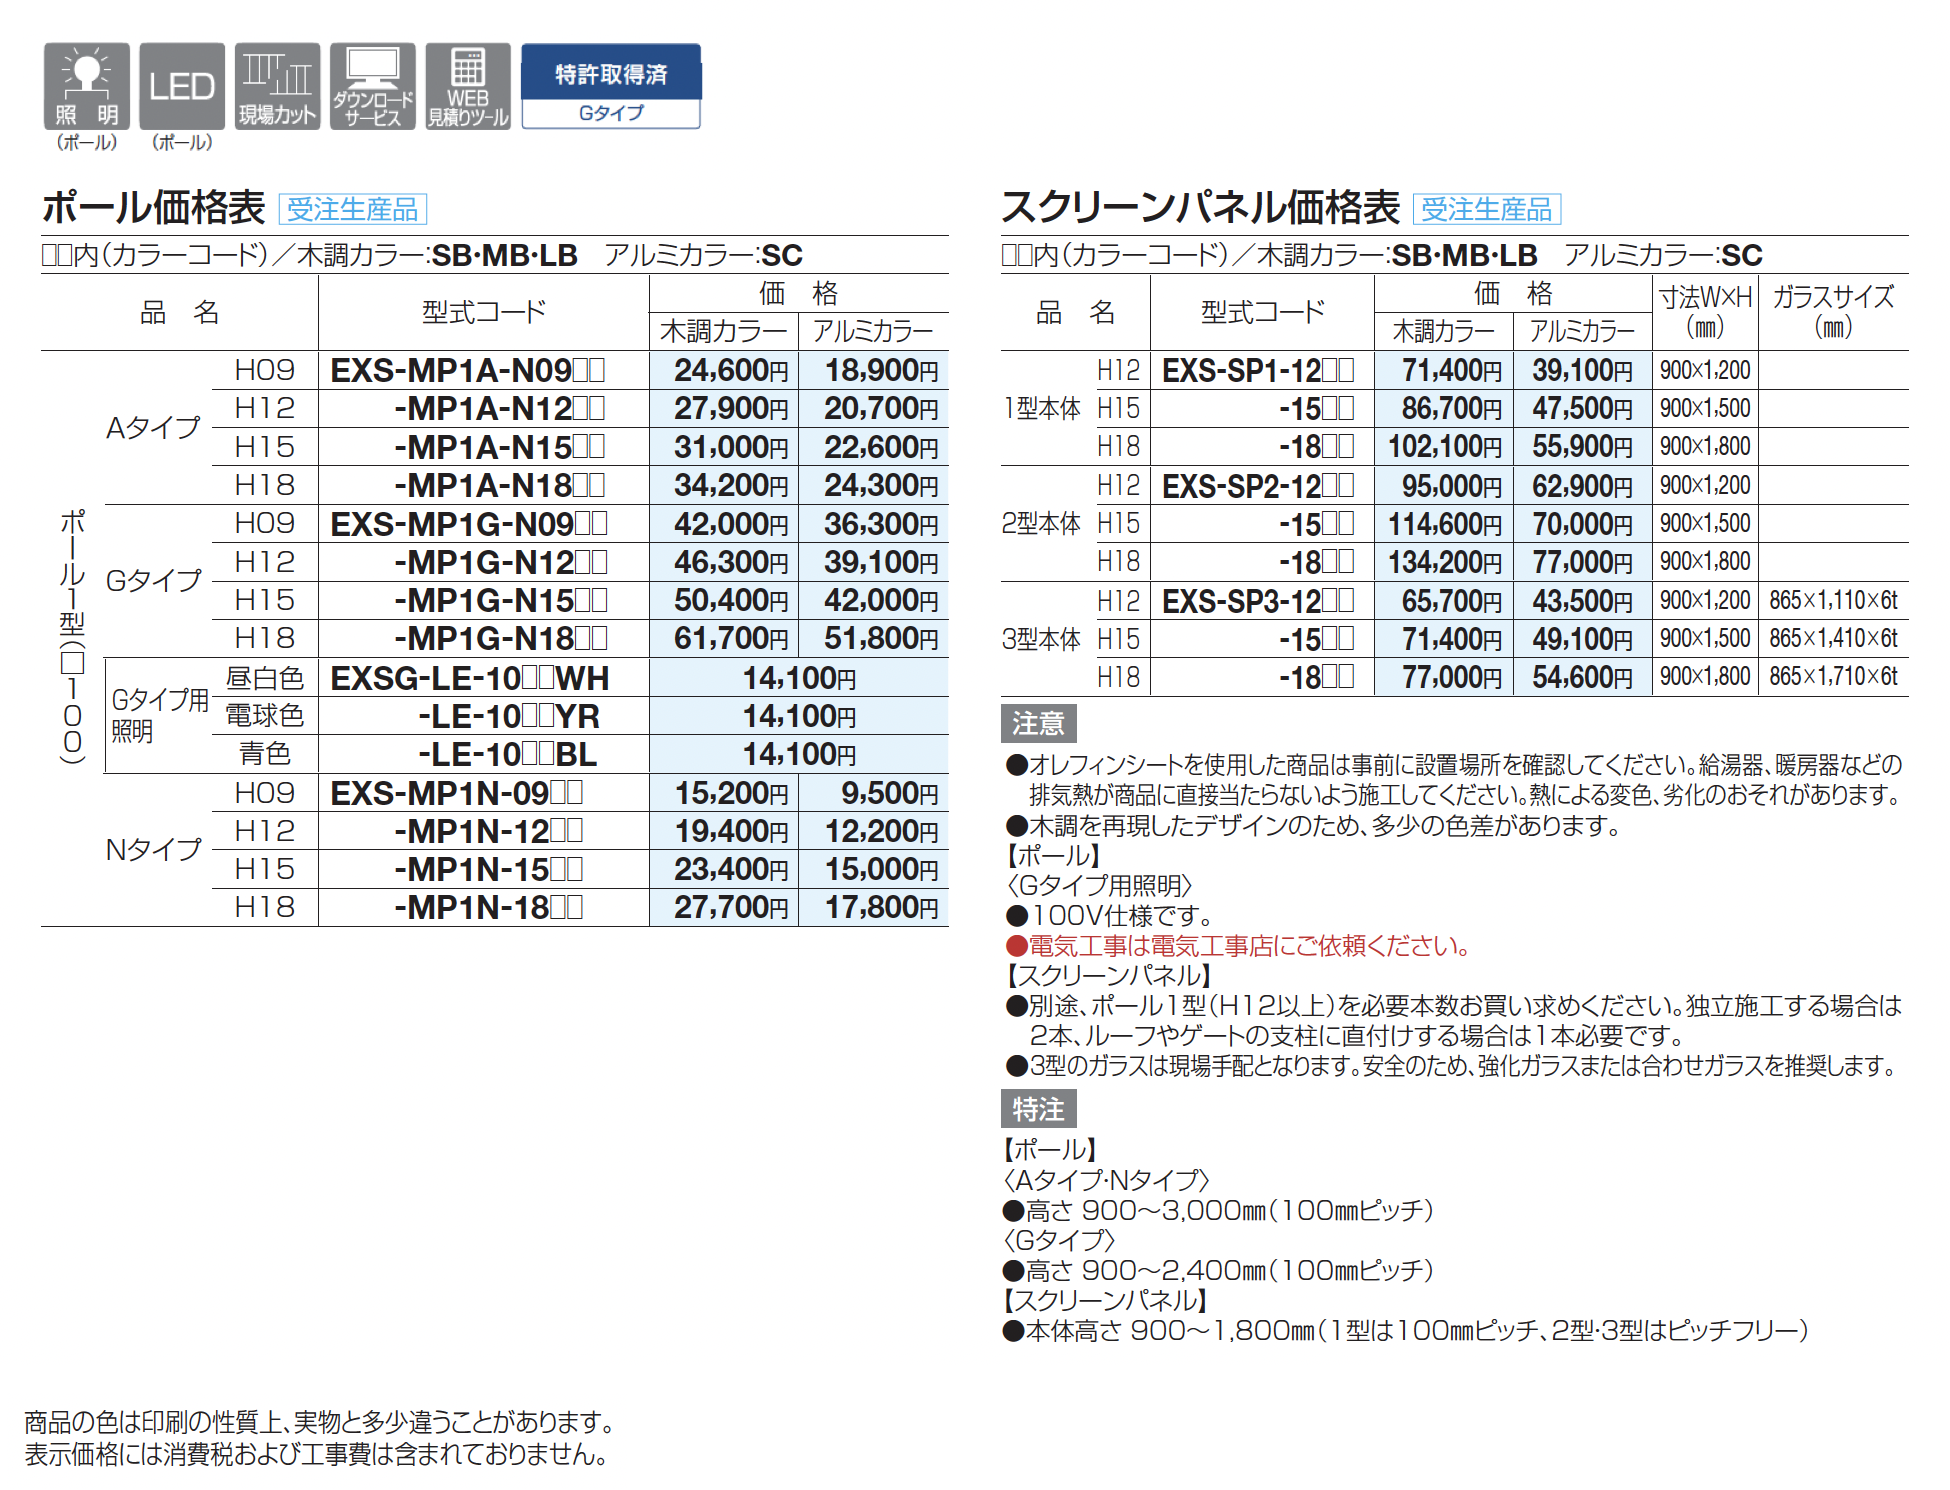Click the 14,100円 price in the 昼白色 row
Screen dimensions: 1950x1490
click(x=799, y=678)
